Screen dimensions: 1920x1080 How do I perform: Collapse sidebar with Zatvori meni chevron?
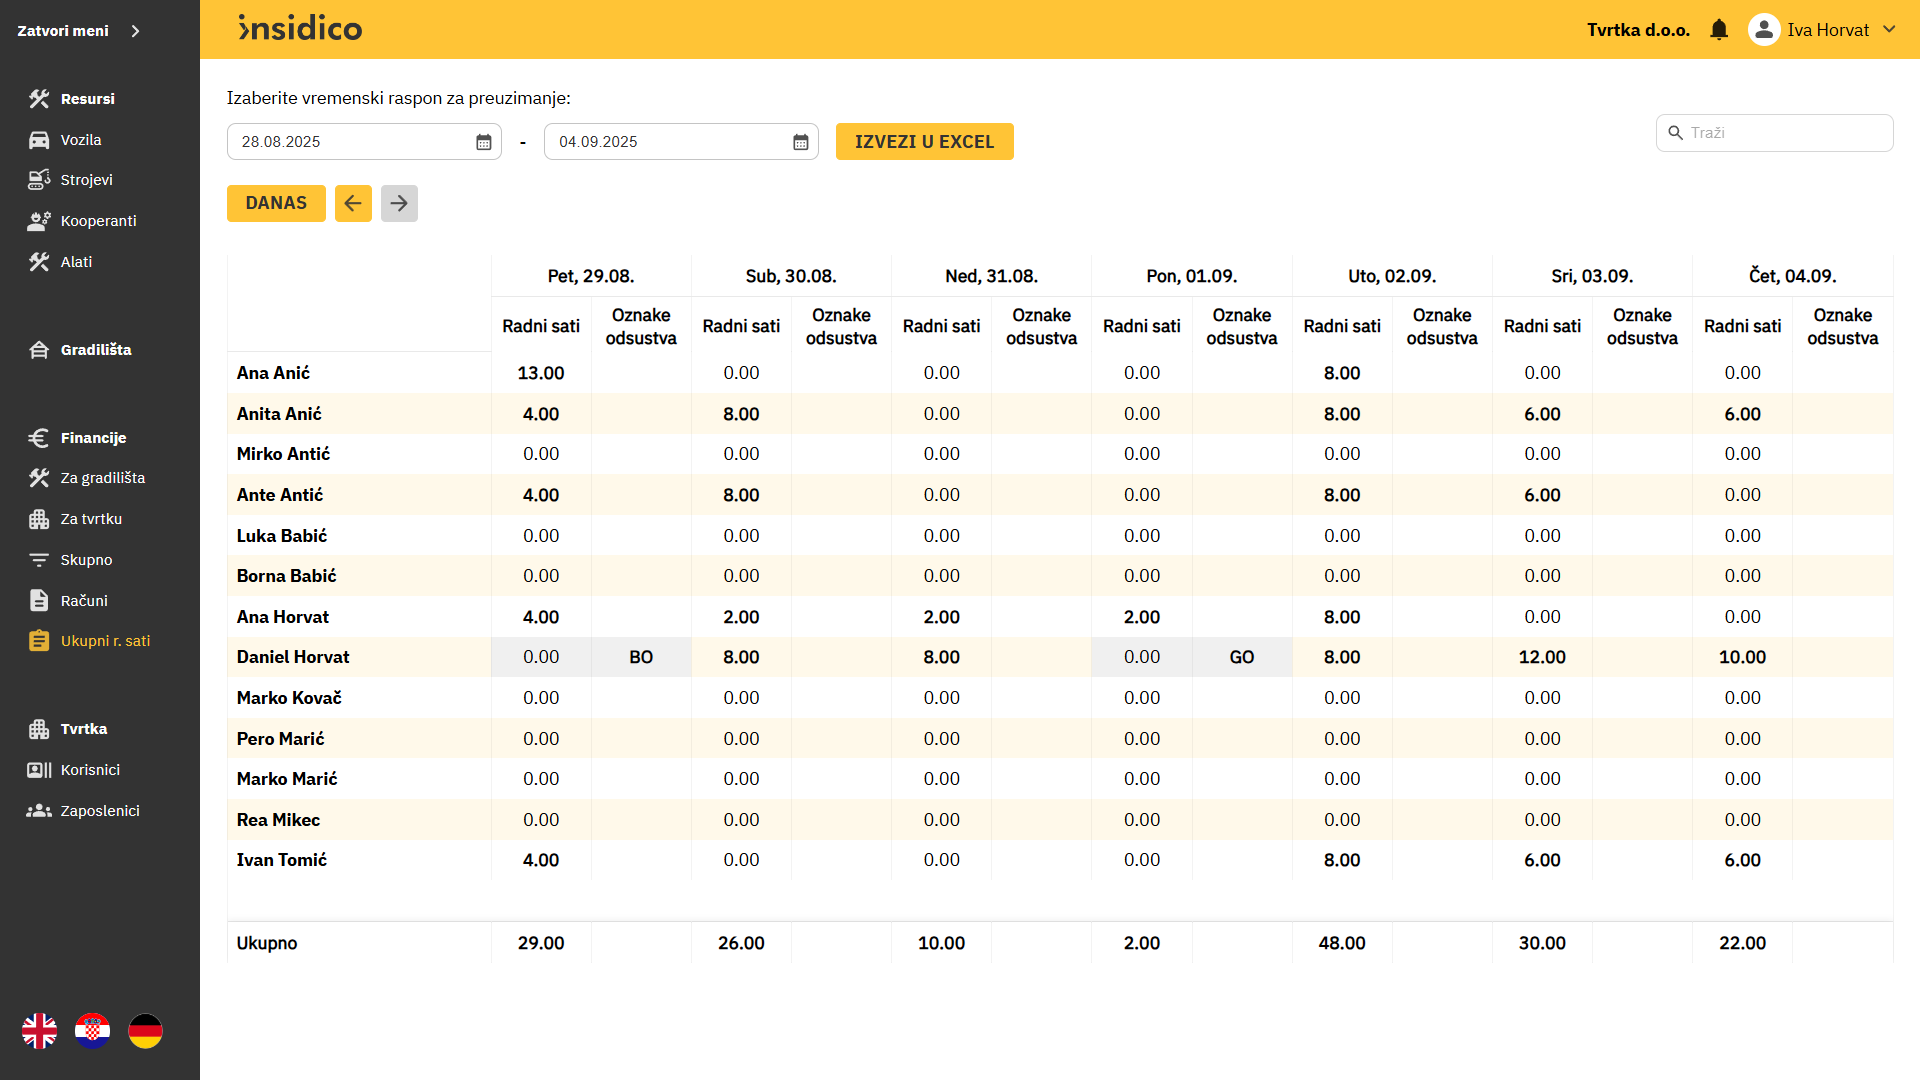pos(136,31)
